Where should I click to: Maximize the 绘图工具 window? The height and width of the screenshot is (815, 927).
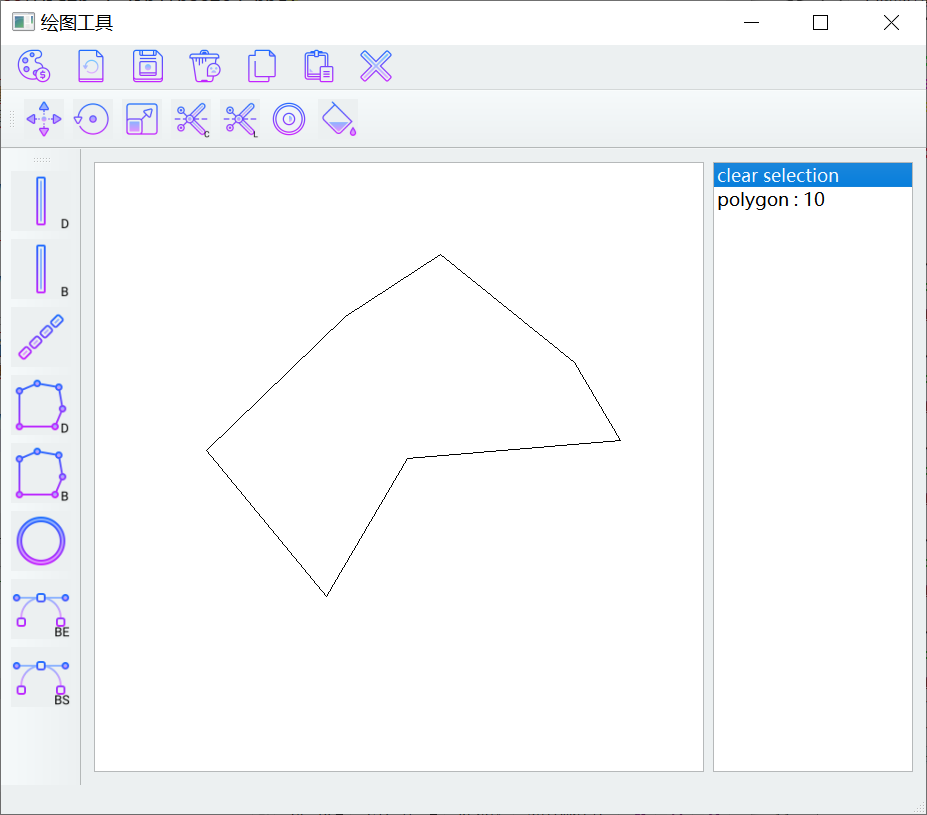coord(820,22)
